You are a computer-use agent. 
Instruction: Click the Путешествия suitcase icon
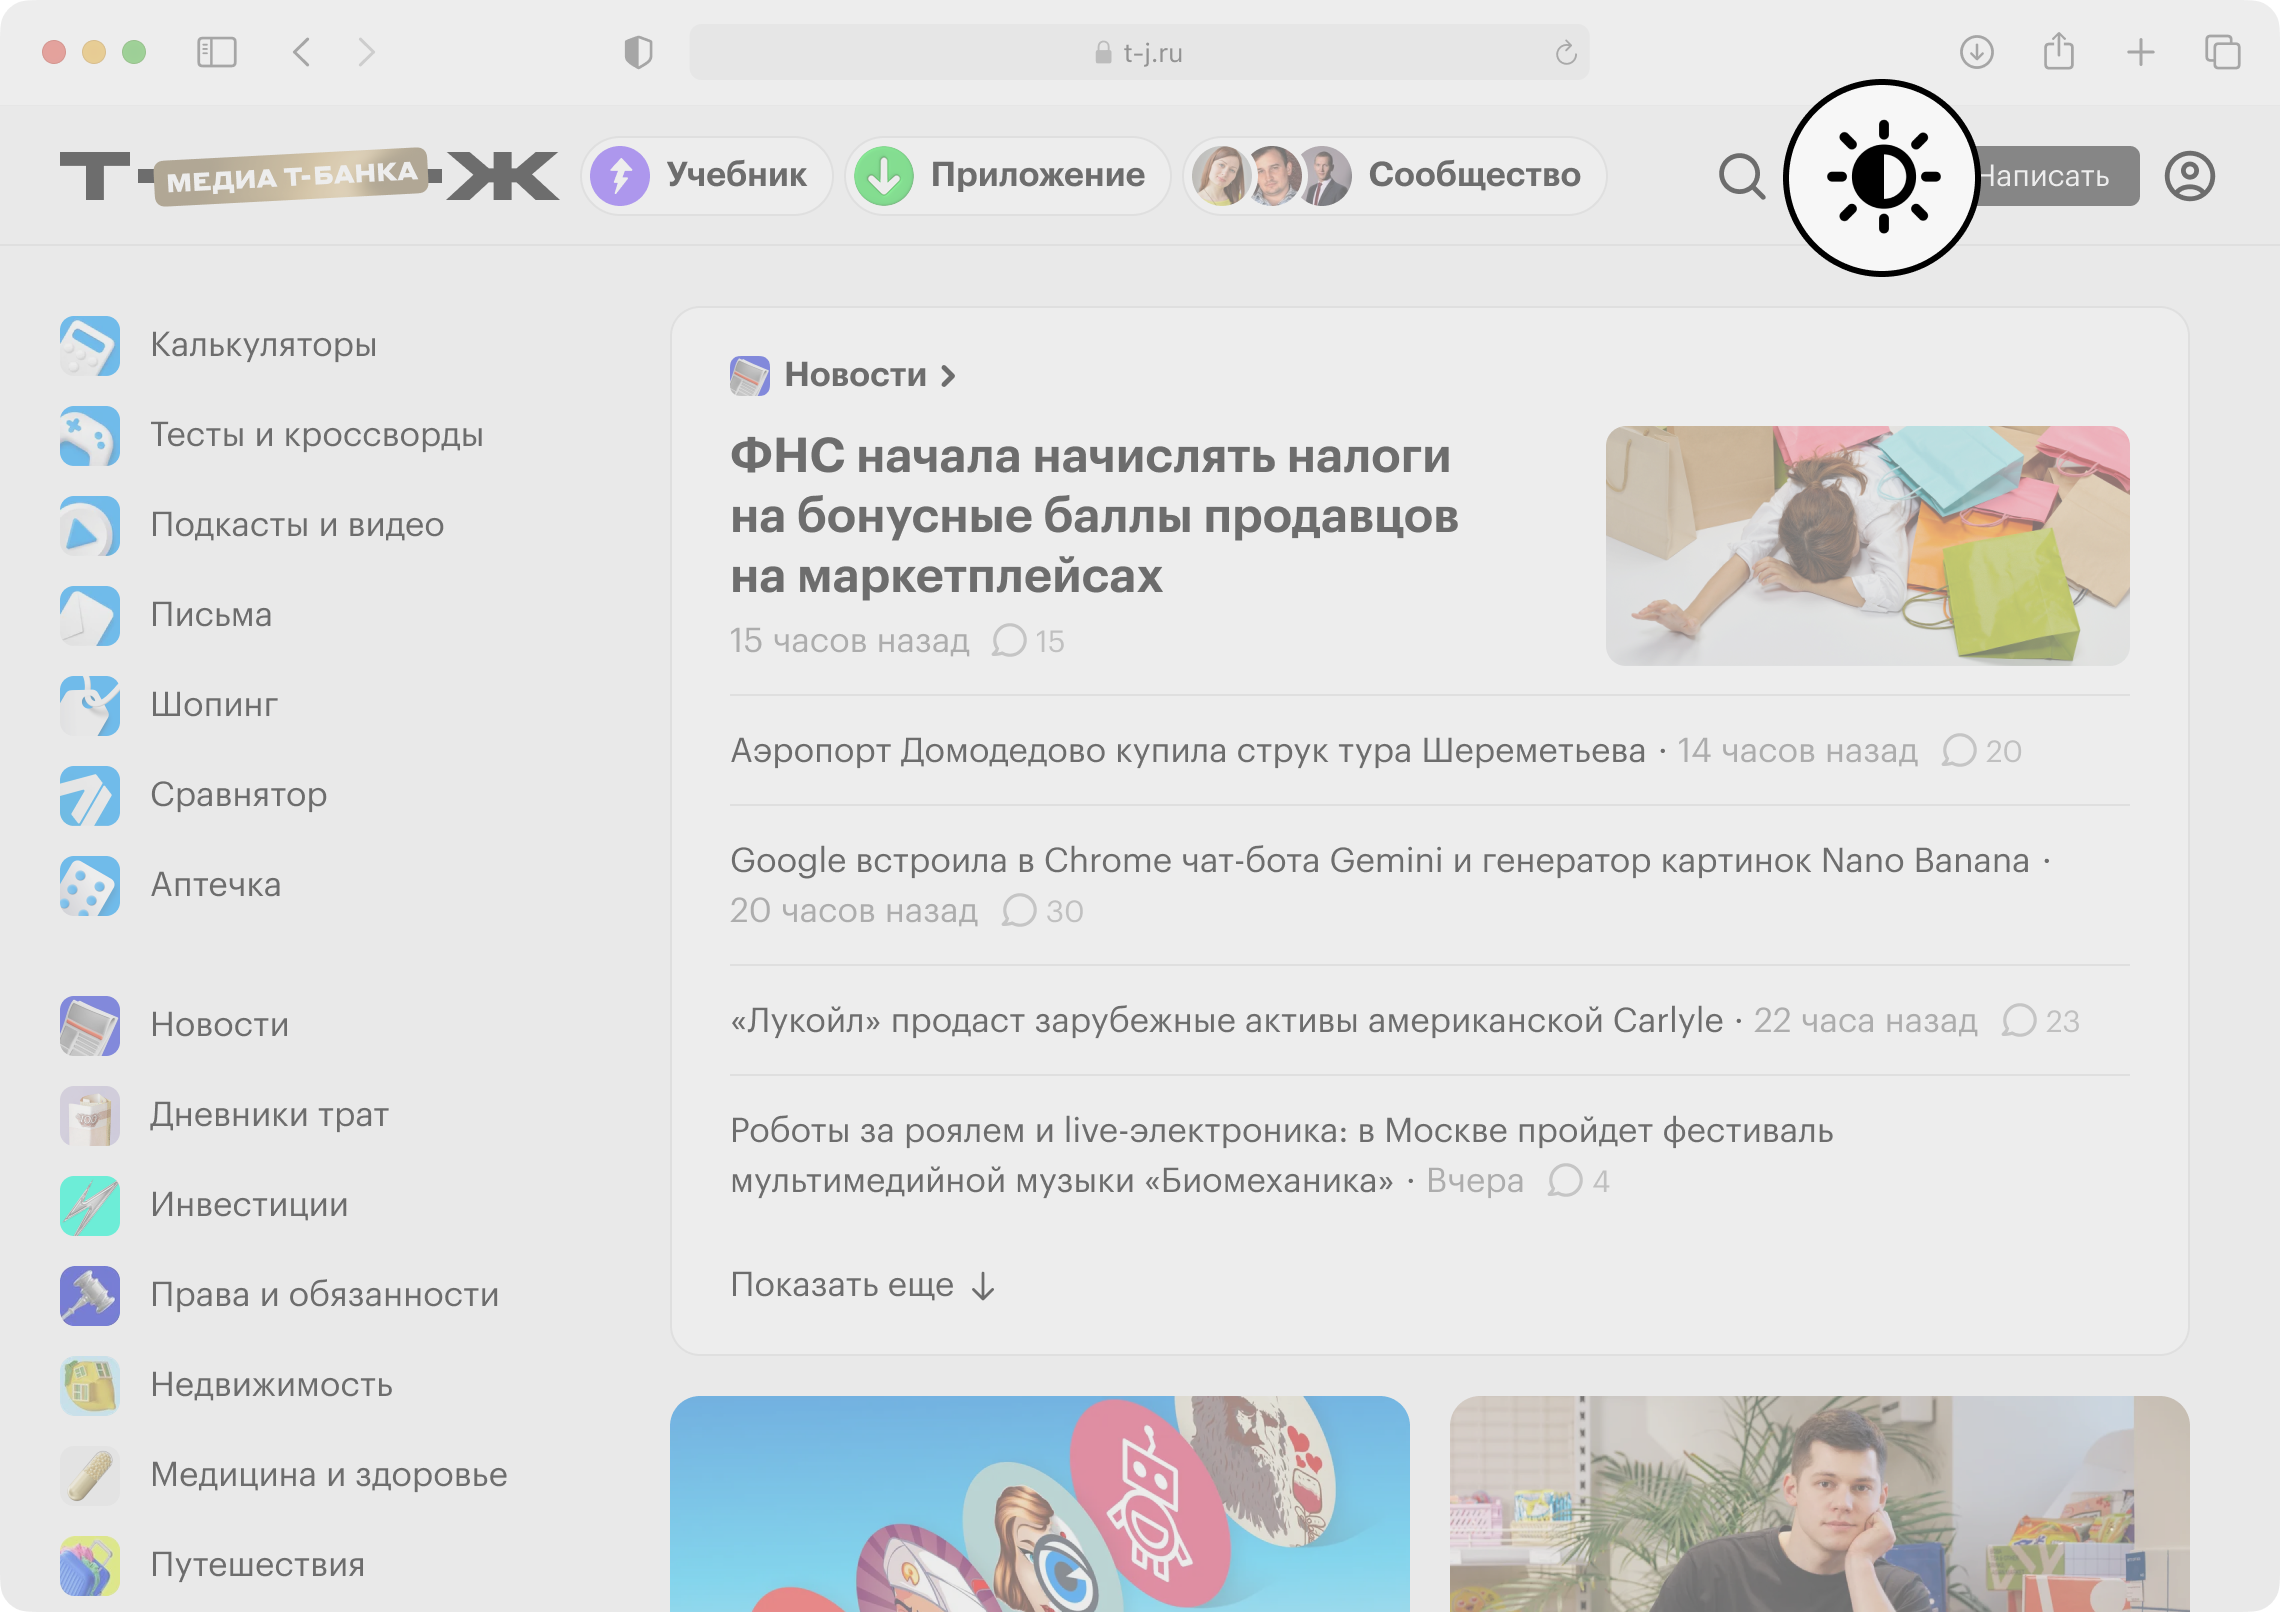coord(90,1566)
